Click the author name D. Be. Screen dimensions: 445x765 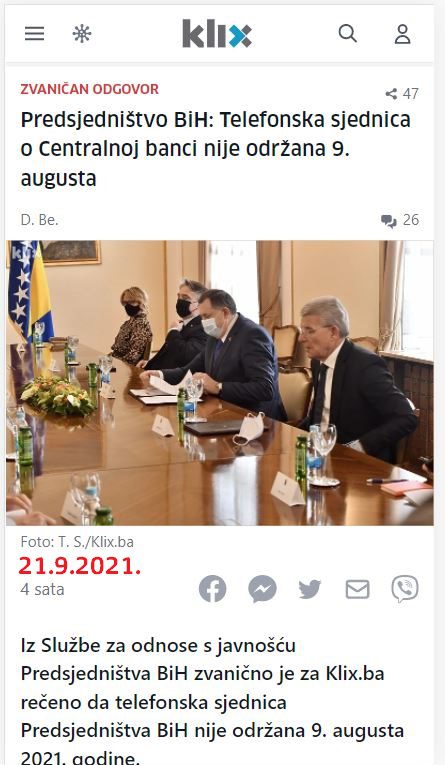[40, 220]
